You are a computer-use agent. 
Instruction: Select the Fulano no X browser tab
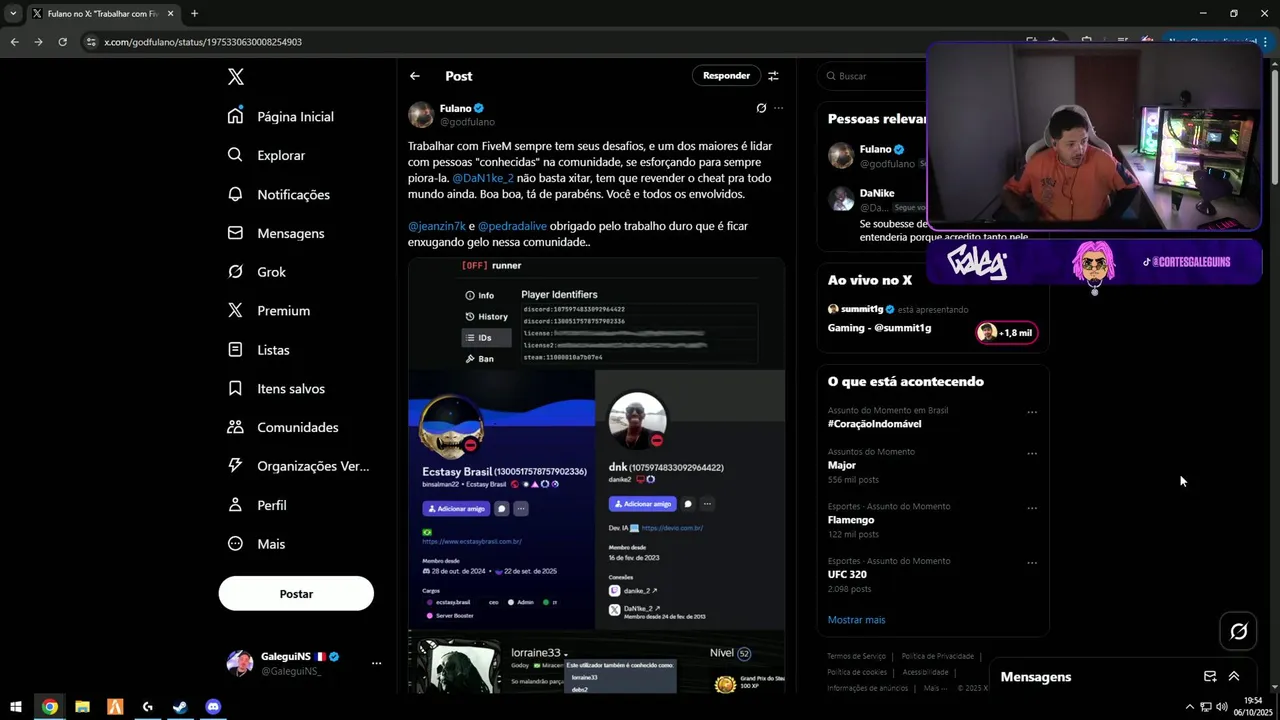click(103, 14)
